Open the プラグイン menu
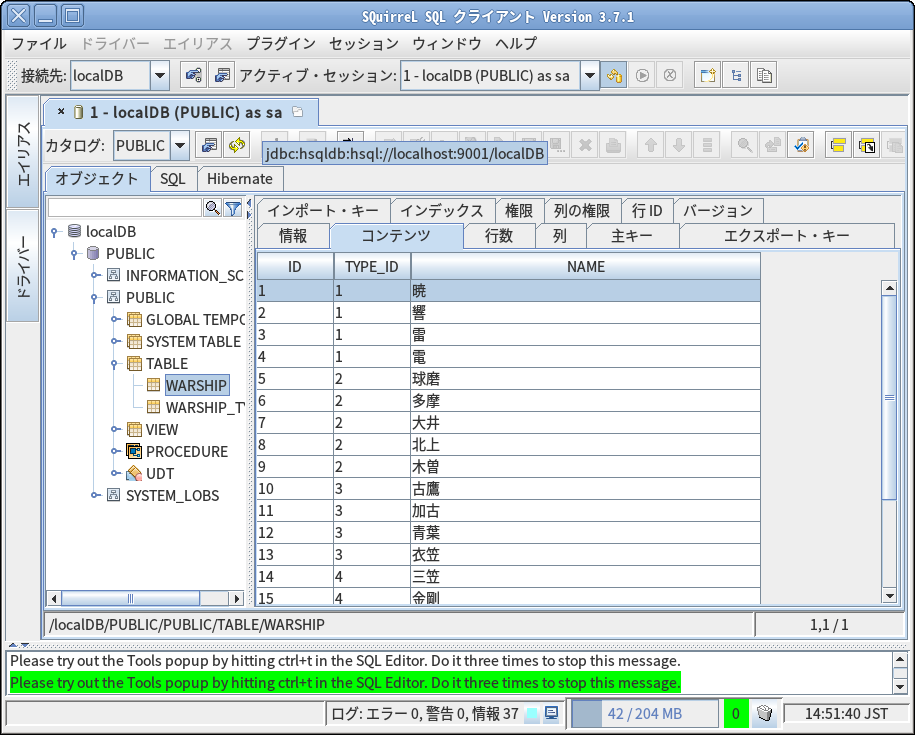Screen dimensions: 915x735 (281, 44)
